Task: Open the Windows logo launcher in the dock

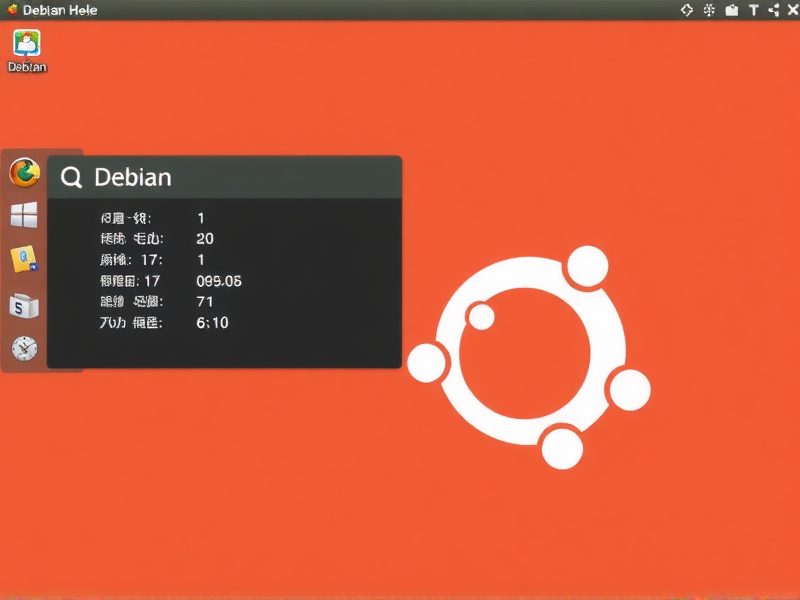Action: tap(25, 213)
